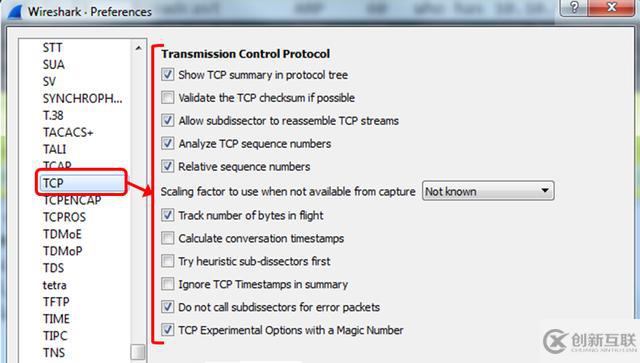This screenshot has height=363, width=640.
Task: Uncheck Do not call subdissectors for error packets
Action: click(x=167, y=307)
